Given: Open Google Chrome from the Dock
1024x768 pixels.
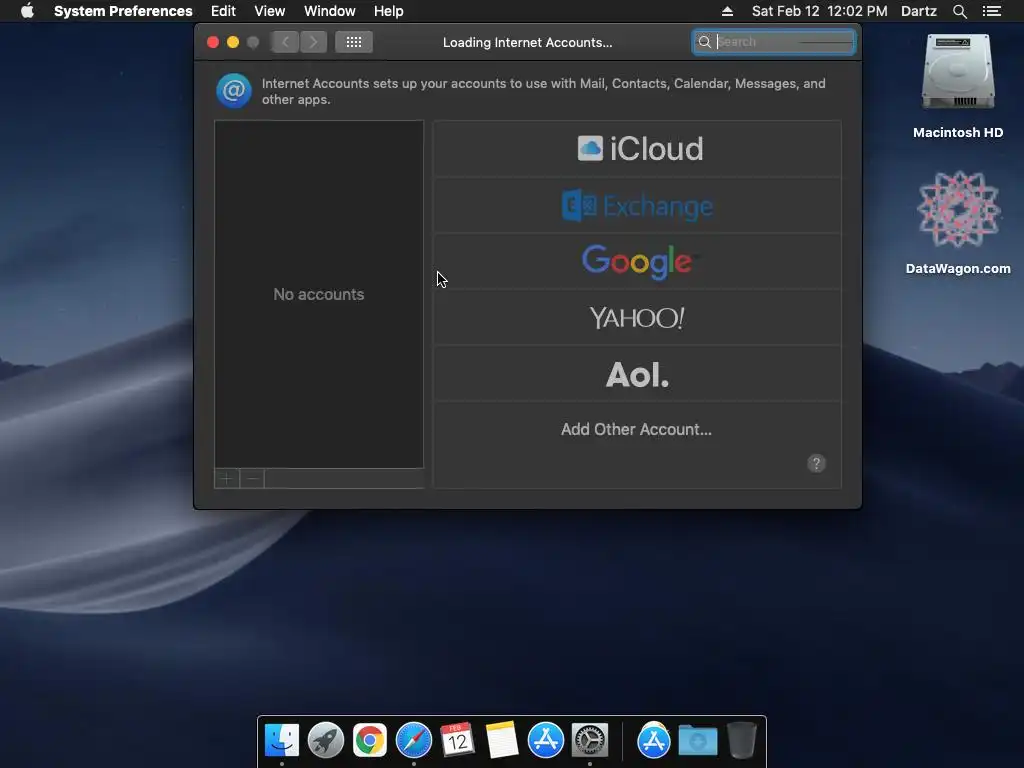Looking at the screenshot, I should tap(370, 740).
